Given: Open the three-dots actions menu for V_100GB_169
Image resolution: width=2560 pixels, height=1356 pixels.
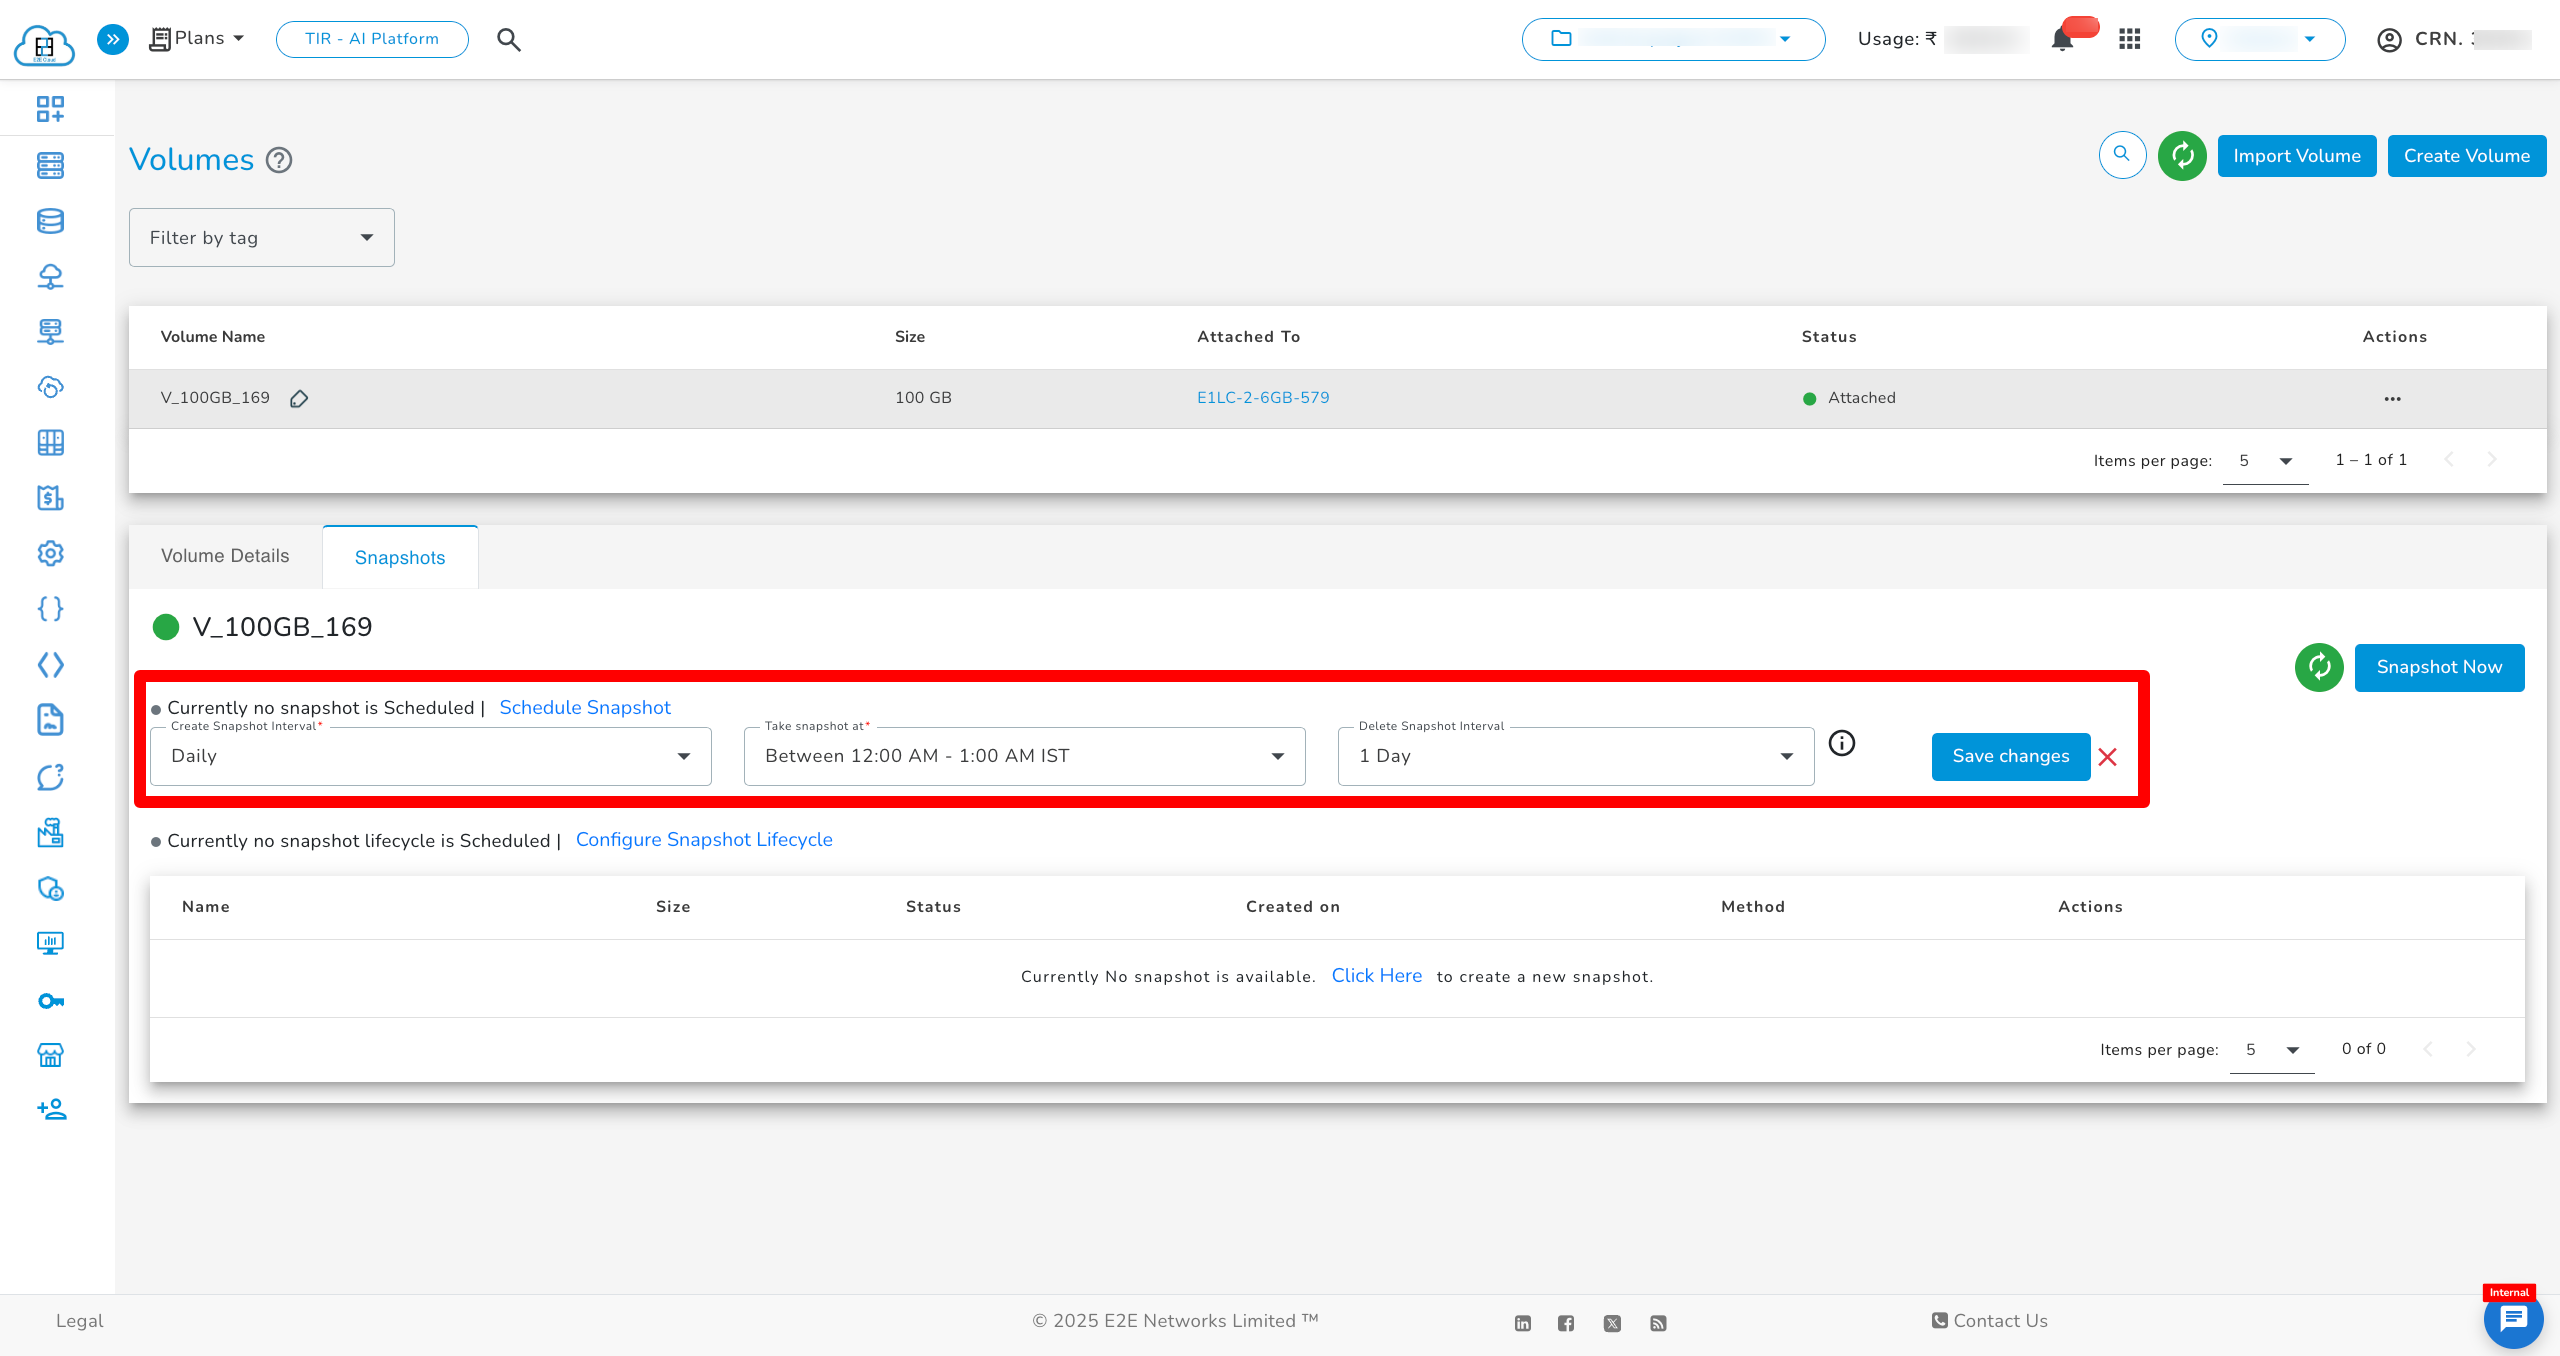Looking at the screenshot, I should (x=2392, y=399).
